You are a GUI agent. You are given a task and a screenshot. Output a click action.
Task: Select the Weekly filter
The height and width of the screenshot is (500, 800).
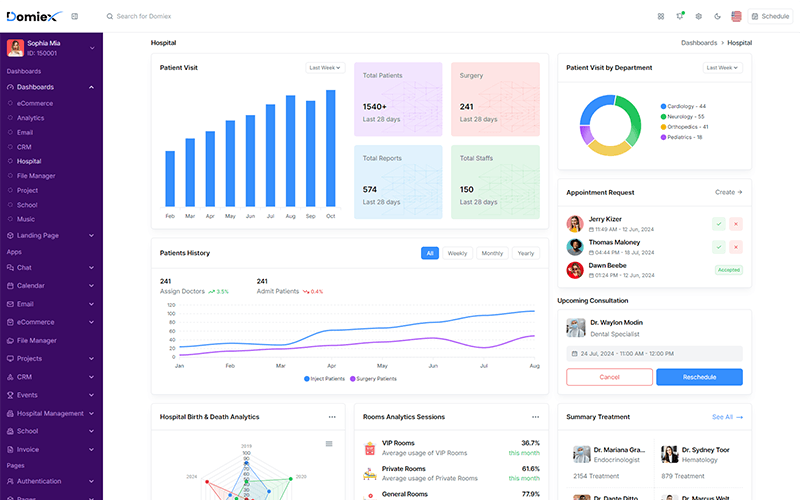tap(457, 253)
